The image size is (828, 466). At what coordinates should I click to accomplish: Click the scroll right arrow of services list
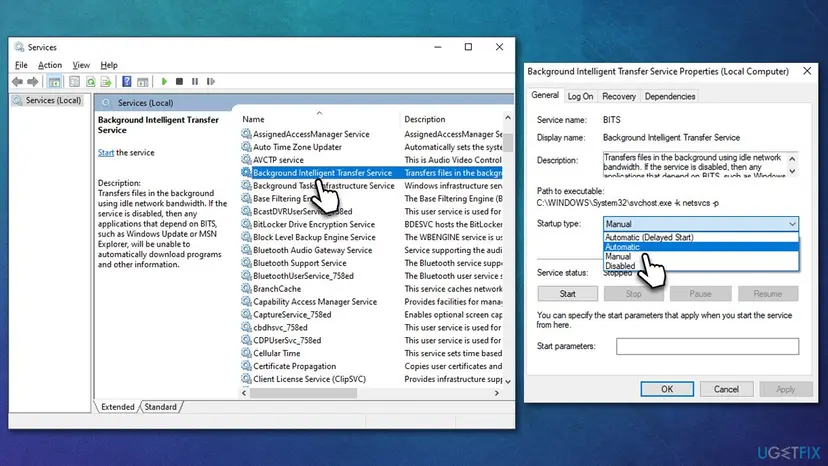click(x=496, y=393)
